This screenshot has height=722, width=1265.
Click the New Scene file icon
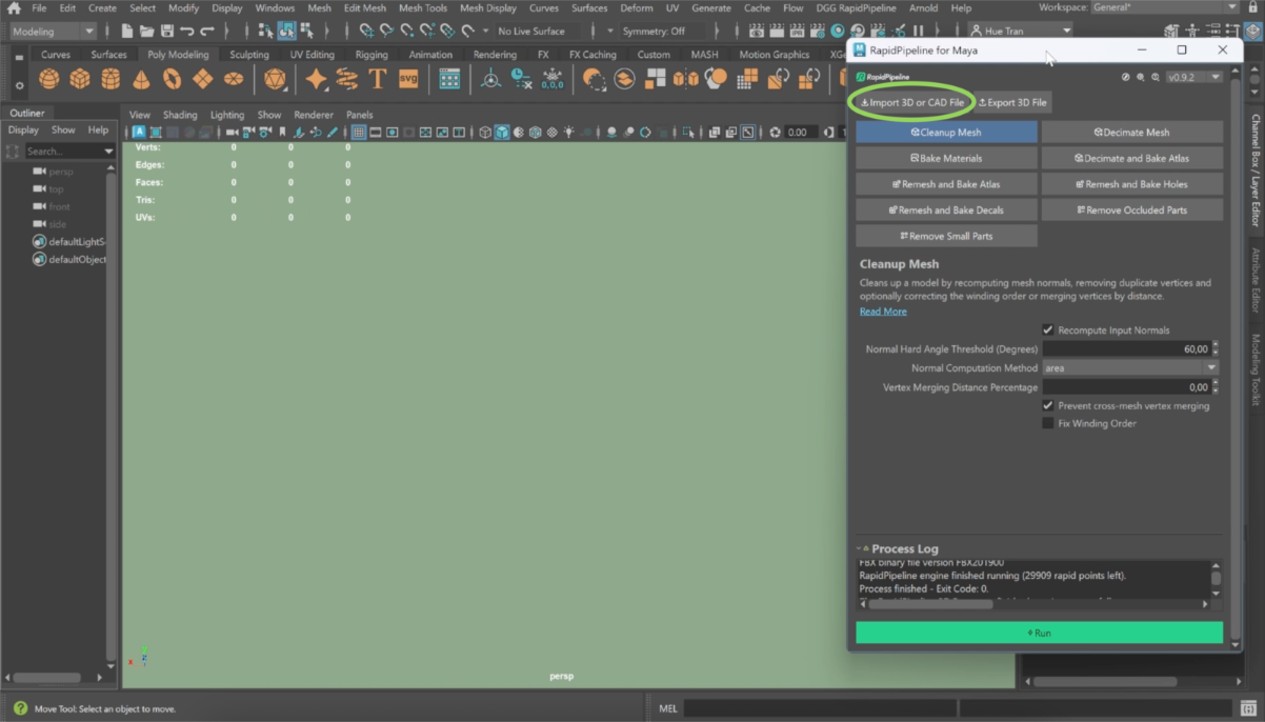click(127, 31)
